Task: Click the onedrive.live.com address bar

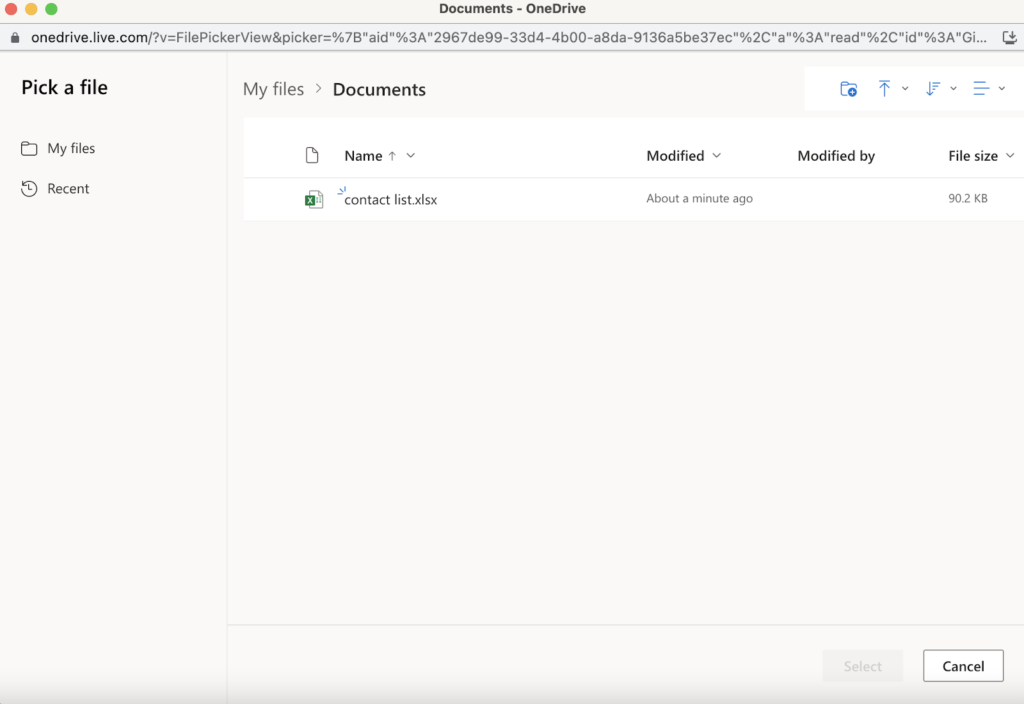Action: pos(508,37)
